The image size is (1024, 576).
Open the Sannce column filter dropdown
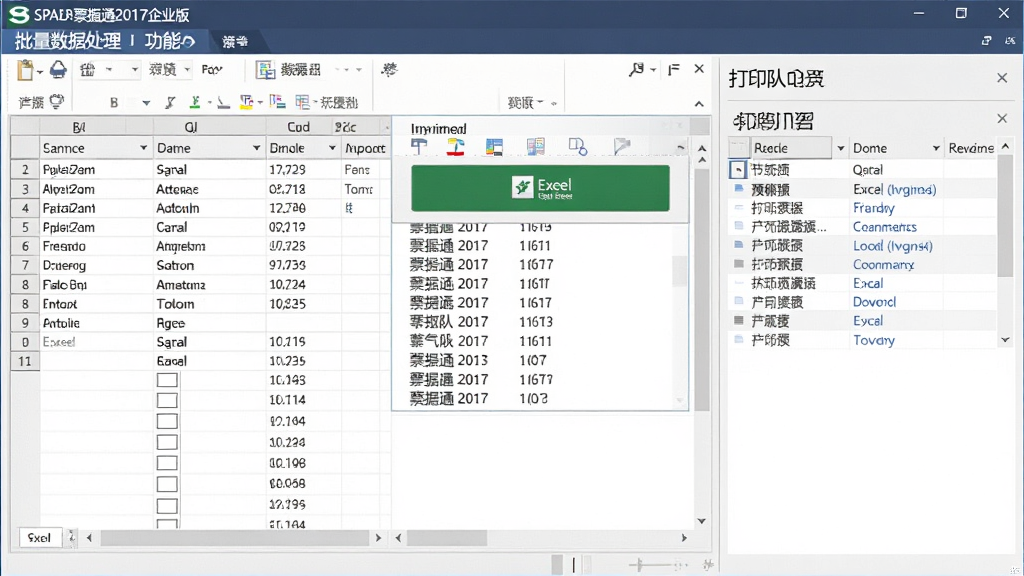point(144,148)
